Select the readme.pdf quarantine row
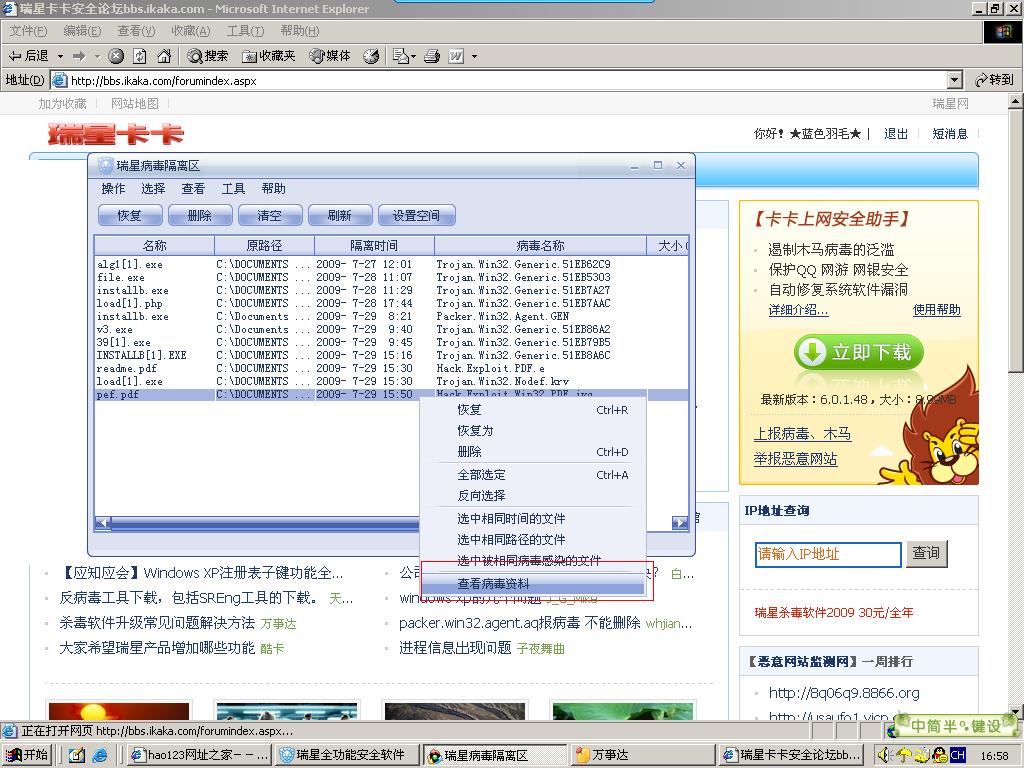The width and height of the screenshot is (1024, 768). coord(392,368)
